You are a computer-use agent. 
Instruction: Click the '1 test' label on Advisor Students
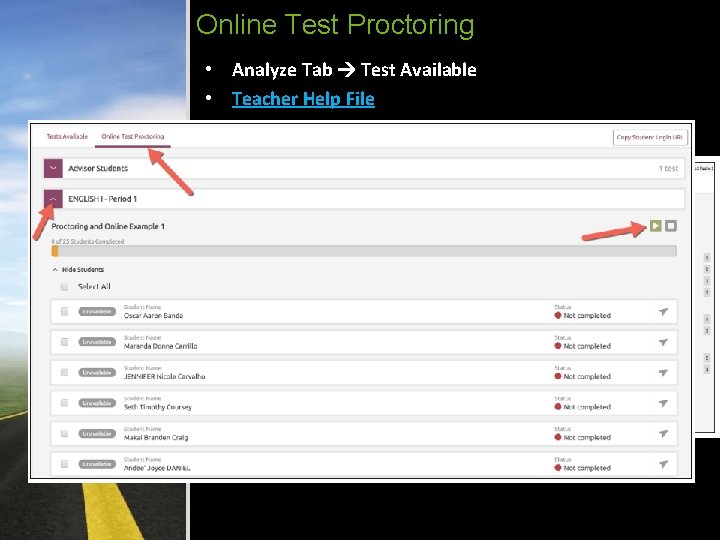pos(668,169)
